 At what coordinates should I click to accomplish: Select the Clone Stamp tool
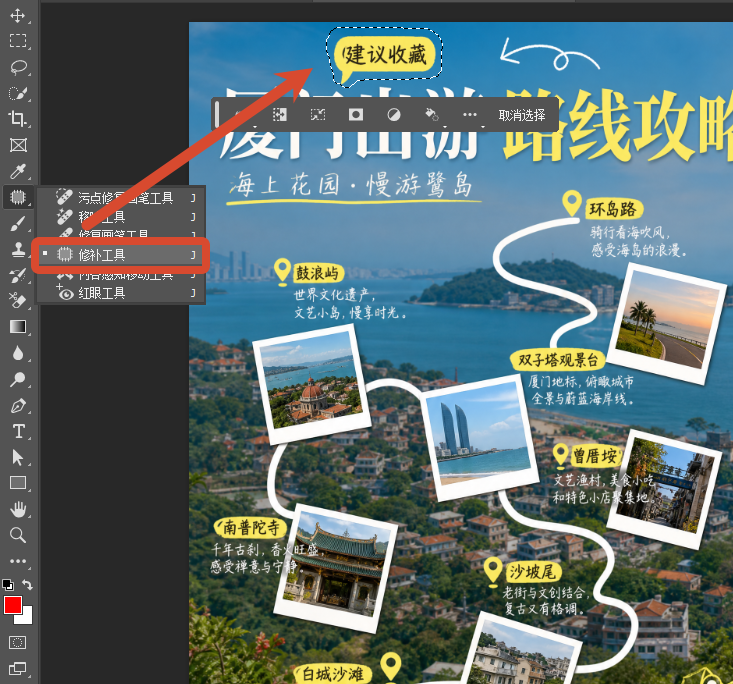[x=18, y=250]
